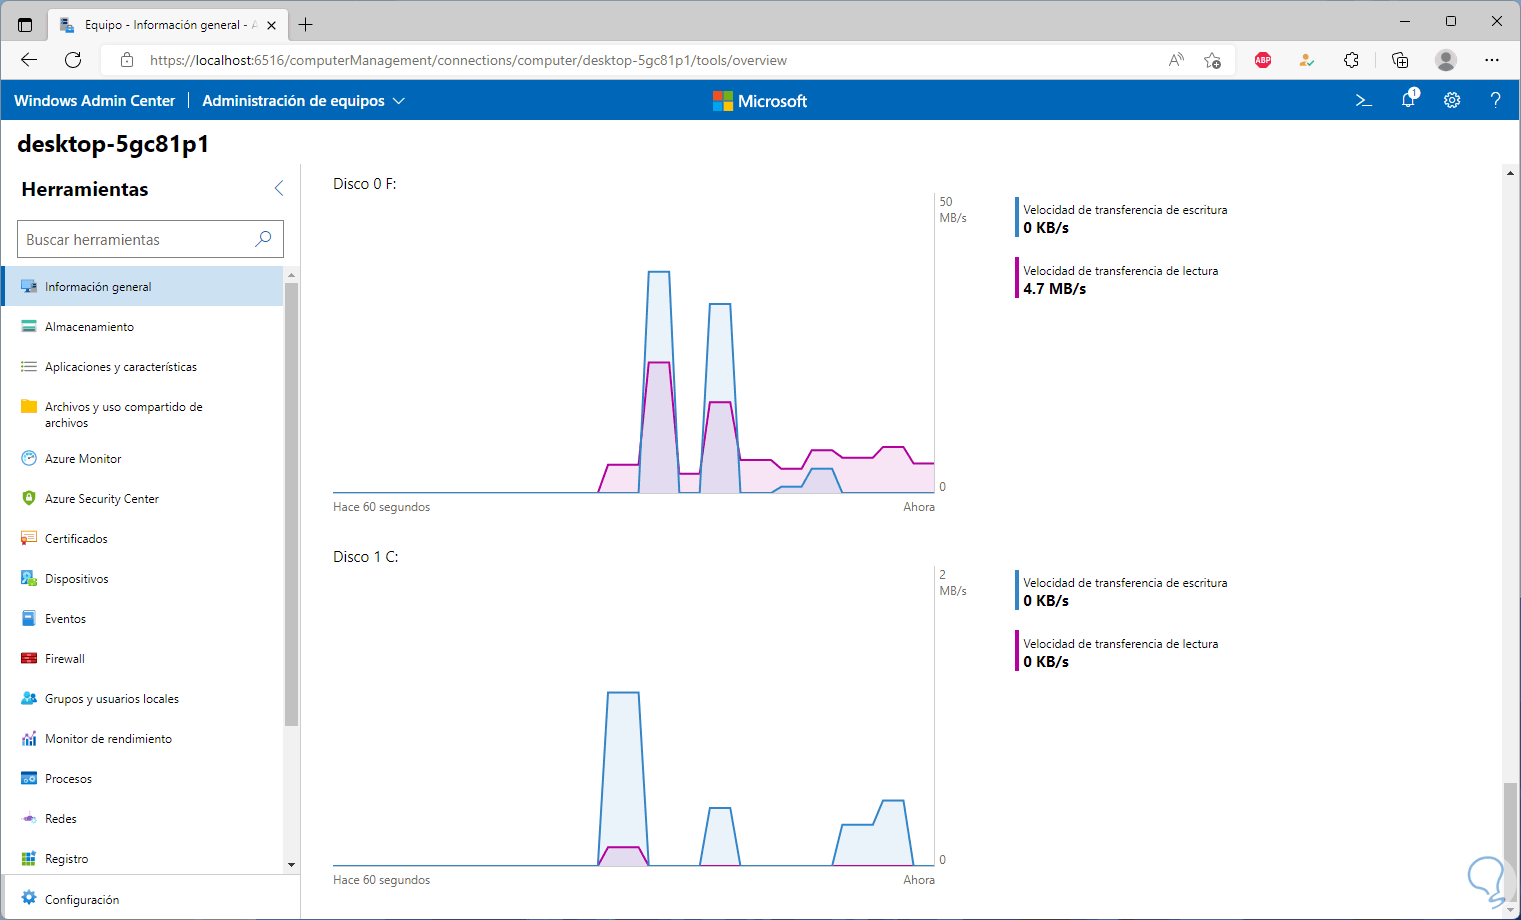The height and width of the screenshot is (920, 1521).
Task: Open Monitor de rendimiento tool
Action: point(108,739)
